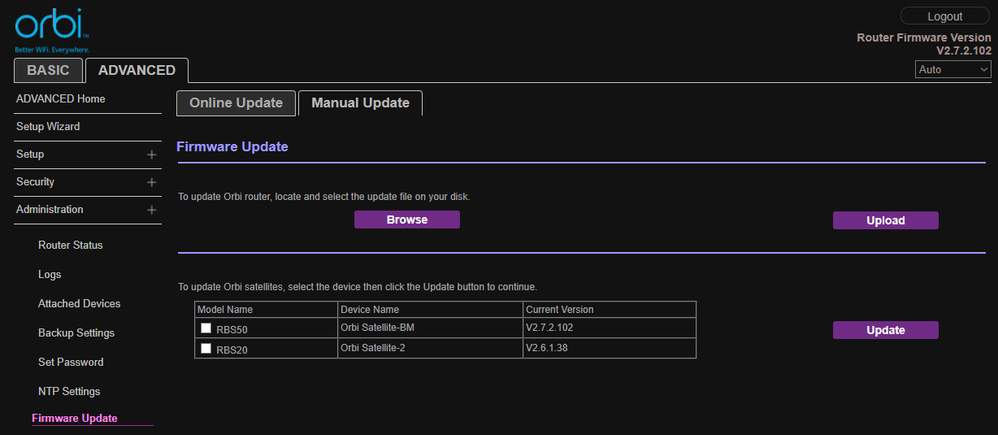Open the Online Update tab
This screenshot has width=998, height=435.
click(x=236, y=103)
